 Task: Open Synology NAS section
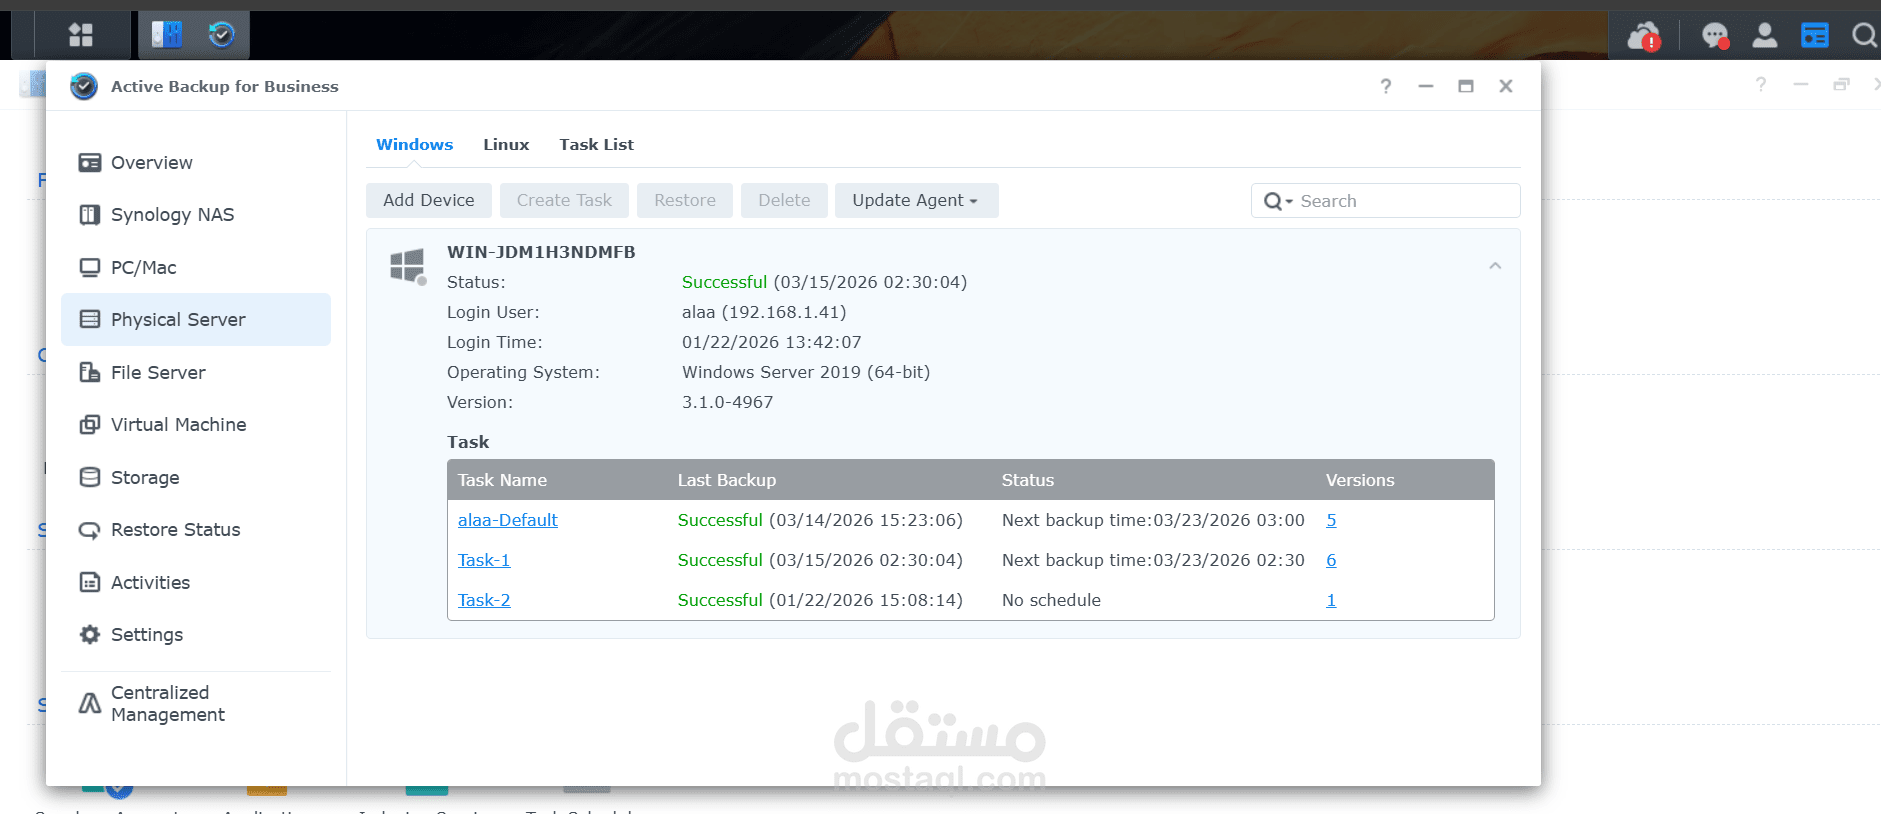point(172,214)
